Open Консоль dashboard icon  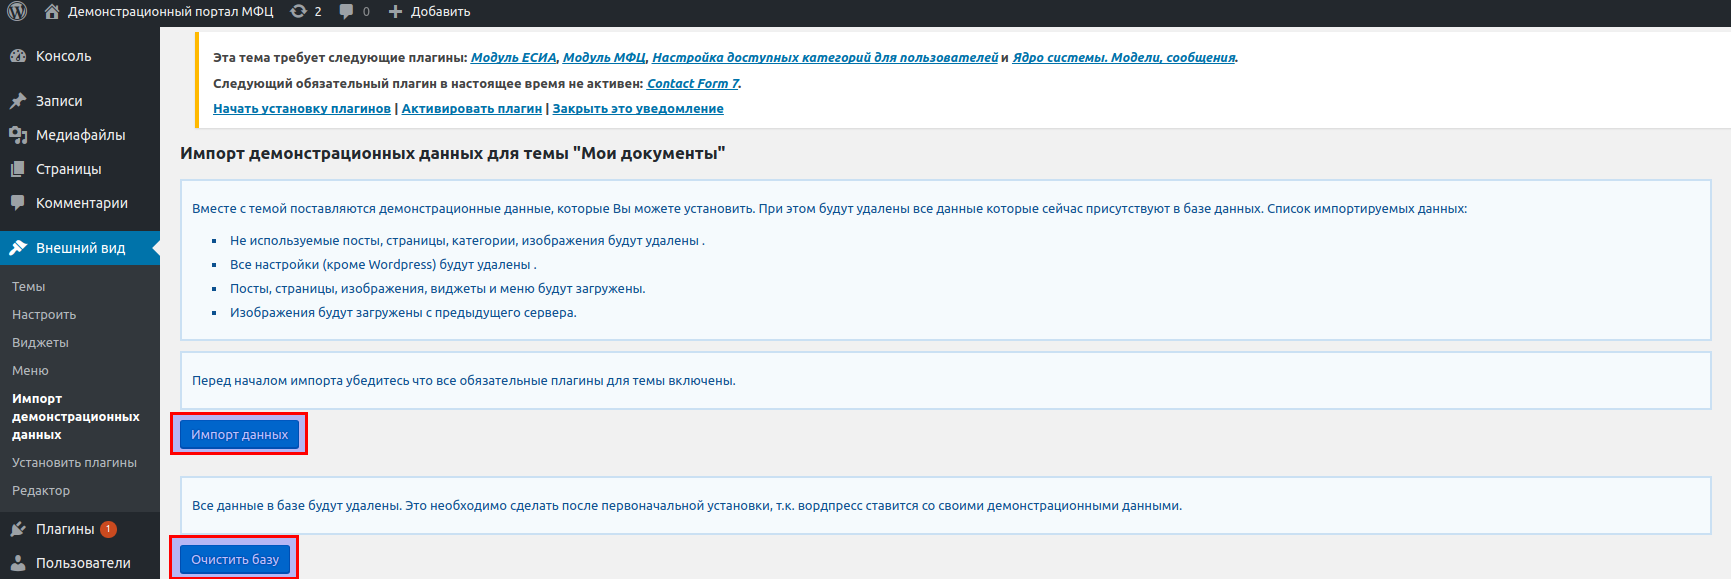[18, 56]
